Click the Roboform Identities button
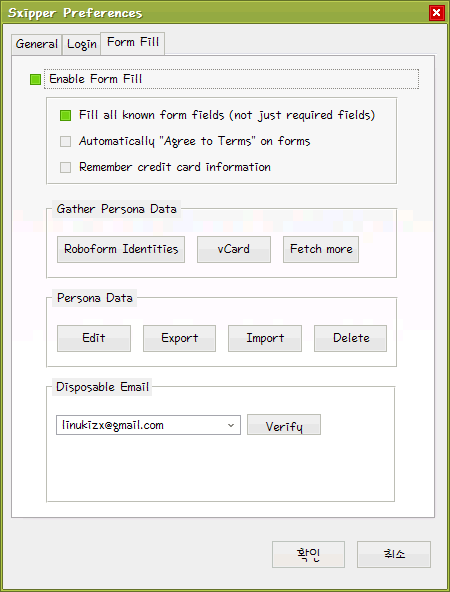Viewport: 450px width, 592px height. pos(121,249)
